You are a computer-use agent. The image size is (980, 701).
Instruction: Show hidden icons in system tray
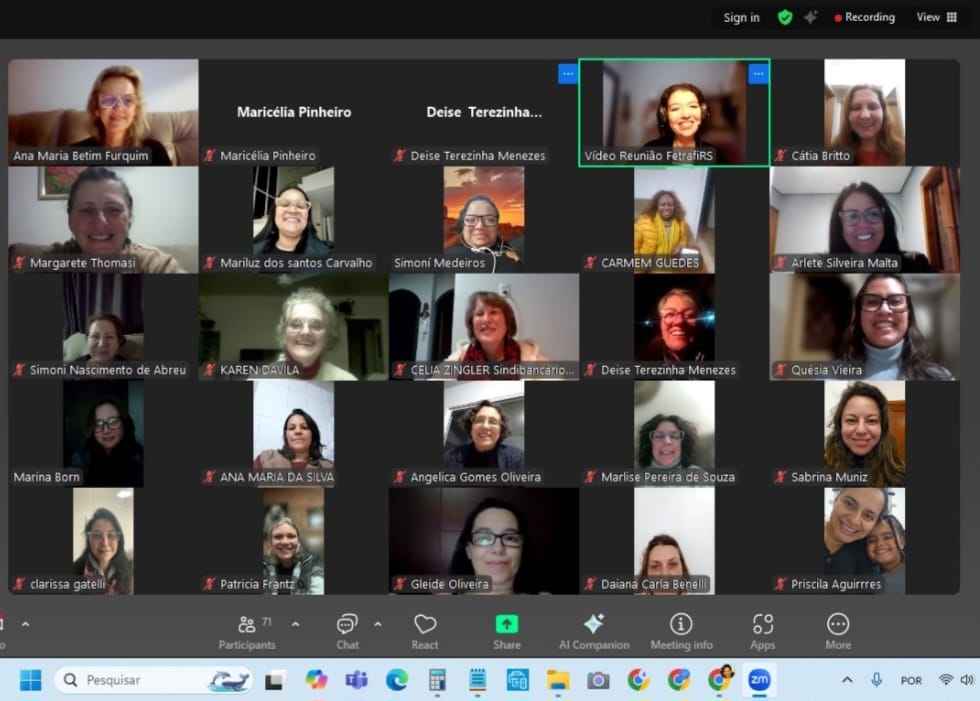pos(847,680)
